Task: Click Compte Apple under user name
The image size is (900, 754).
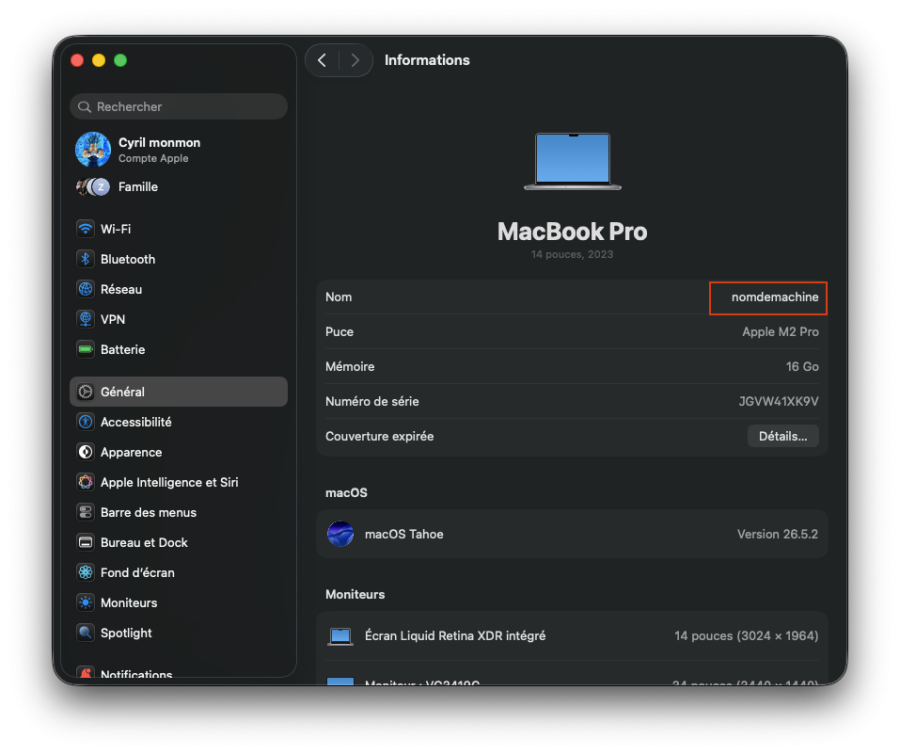Action: point(153,158)
